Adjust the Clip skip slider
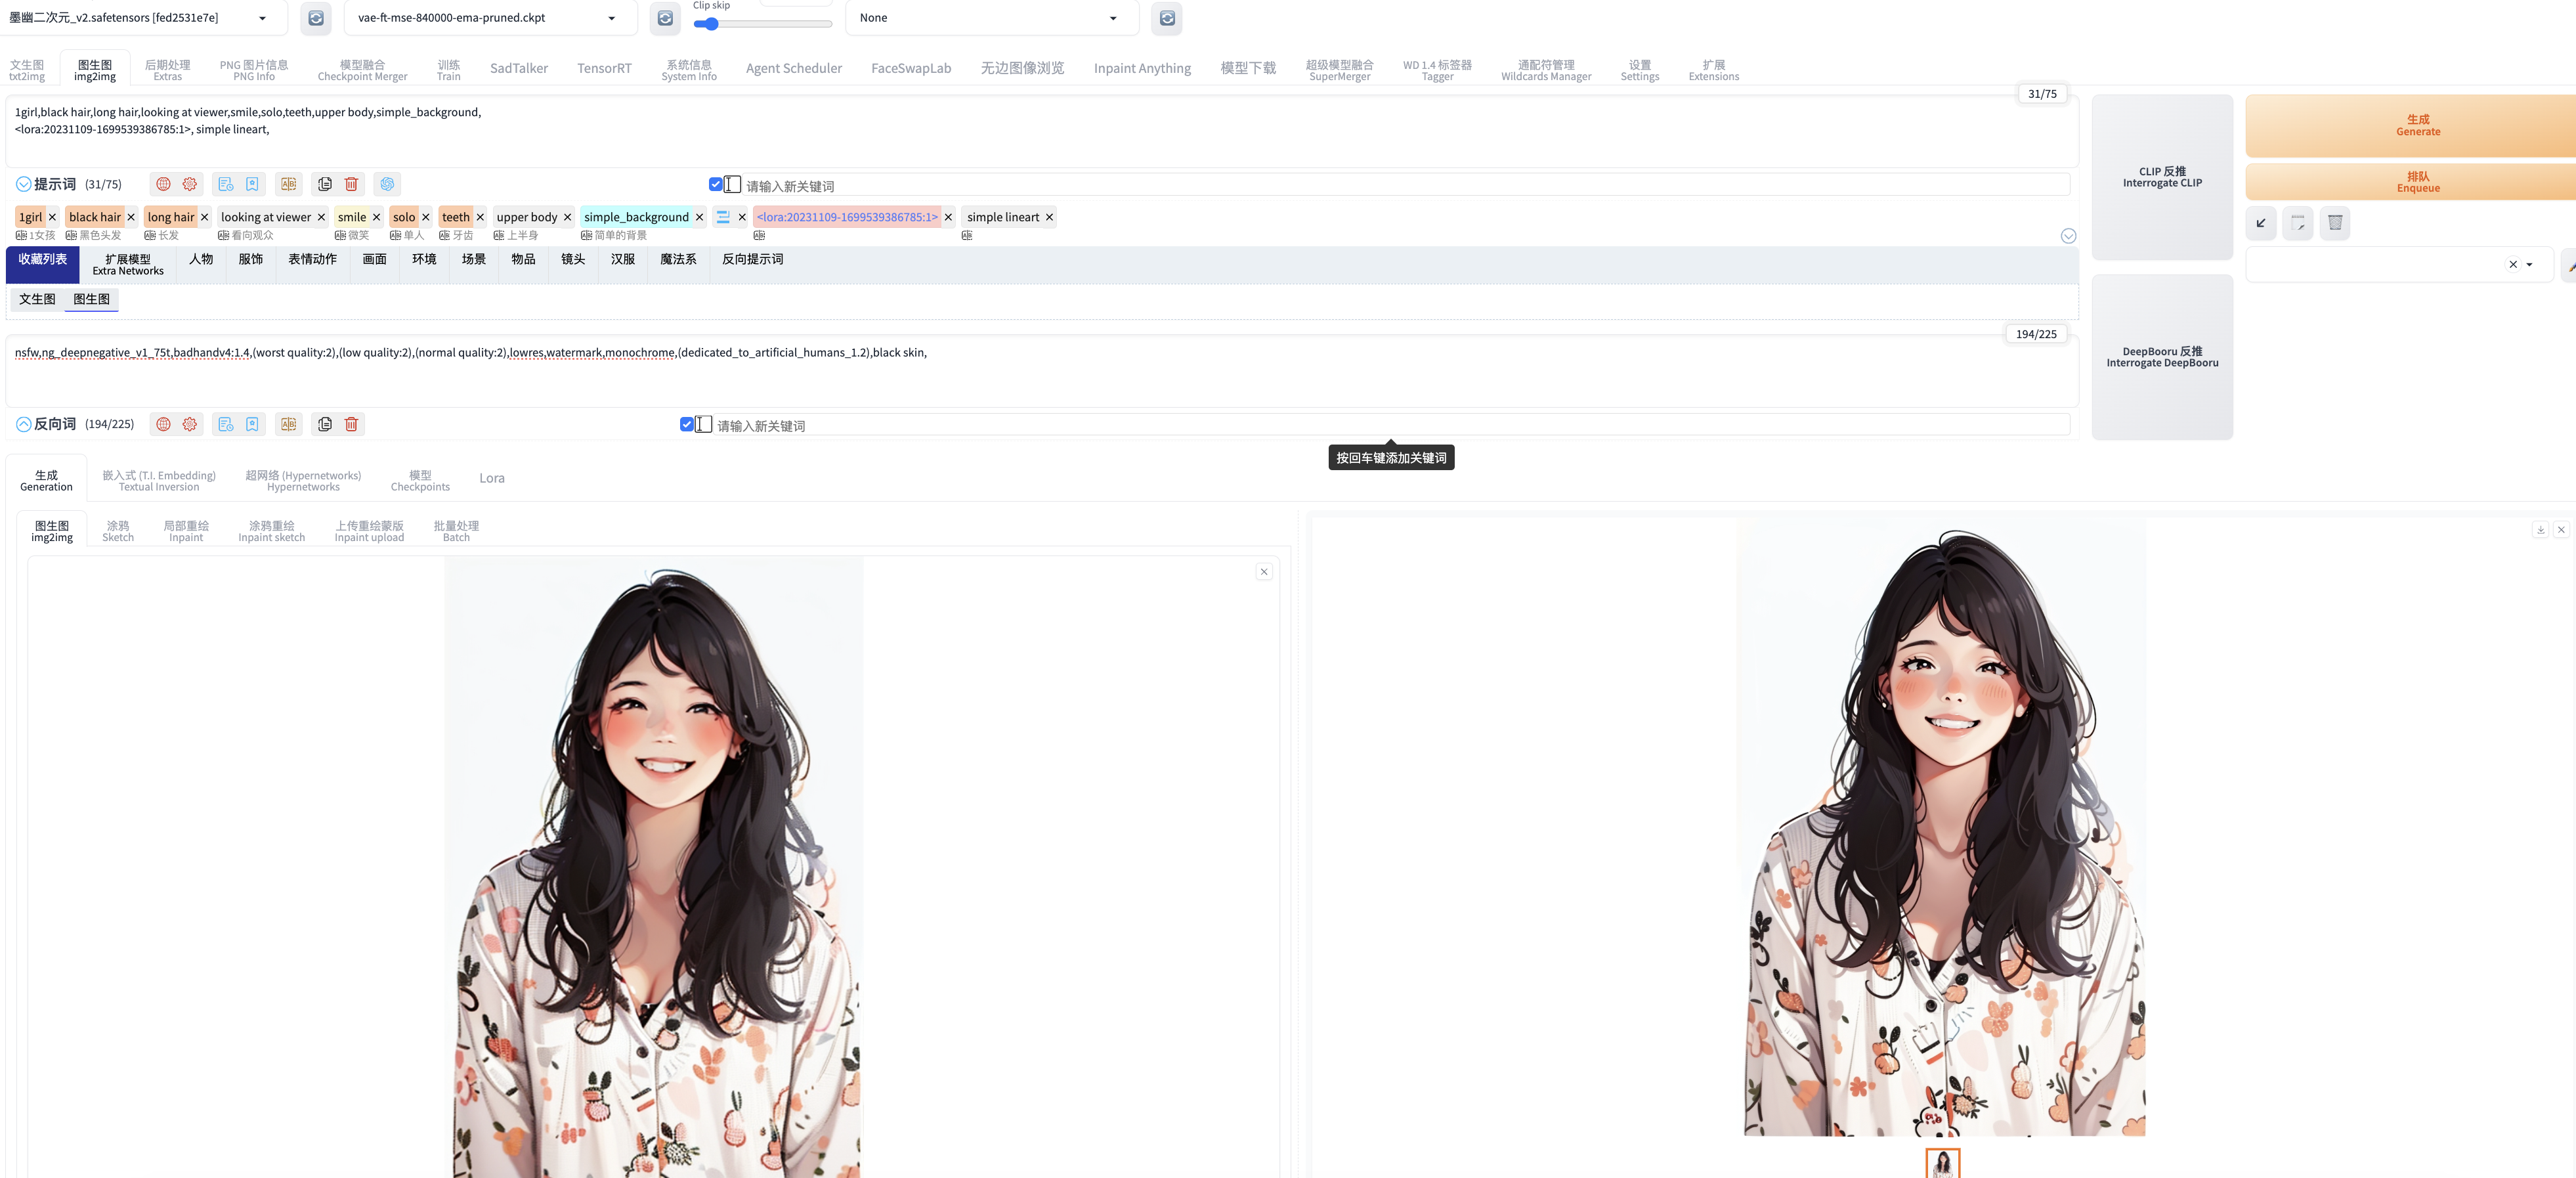Viewport: 2576px width, 1178px height. pyautogui.click(x=762, y=24)
